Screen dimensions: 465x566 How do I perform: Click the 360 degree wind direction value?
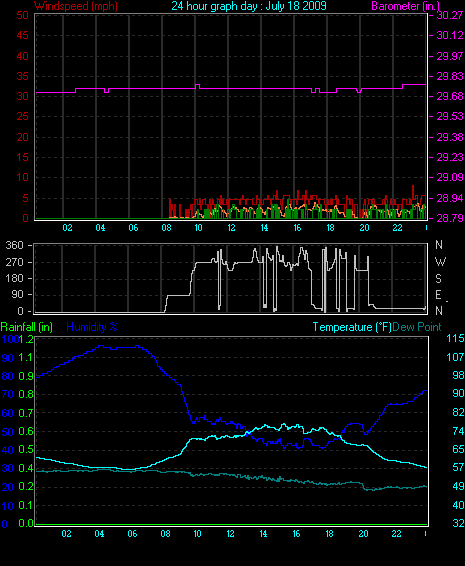14,245
